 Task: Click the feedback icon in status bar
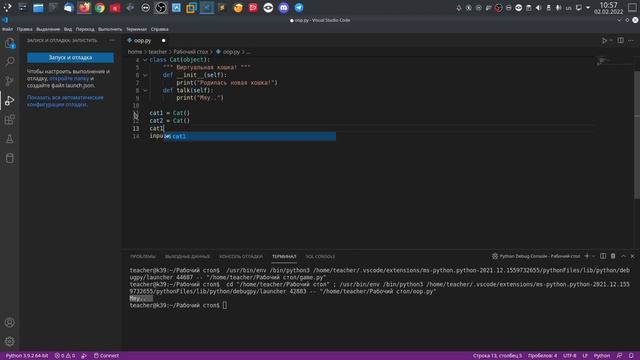tap(620, 356)
